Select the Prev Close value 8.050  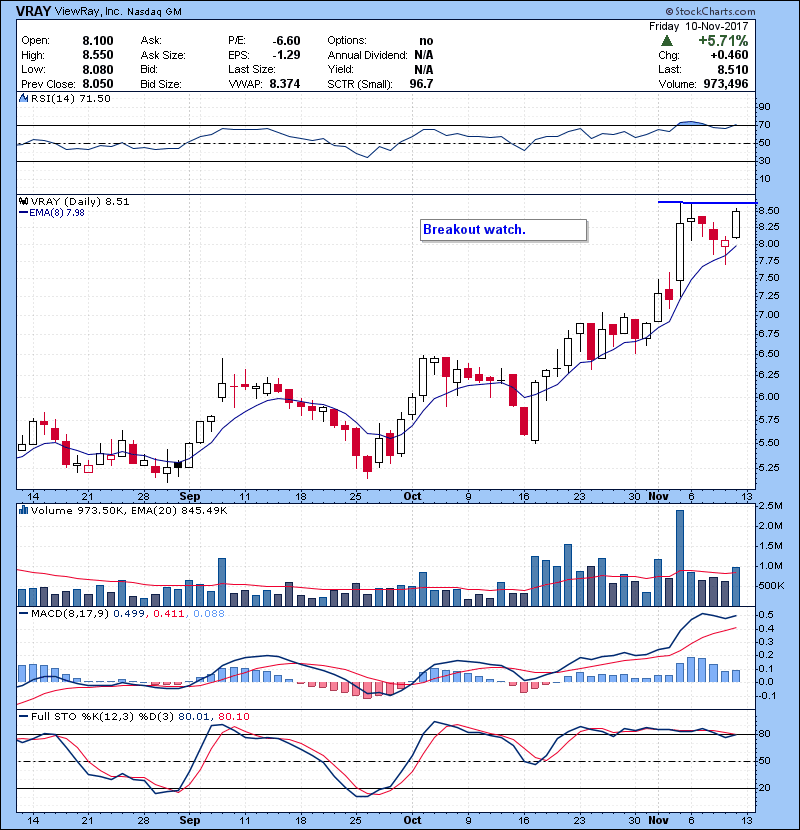pyautogui.click(x=98, y=84)
